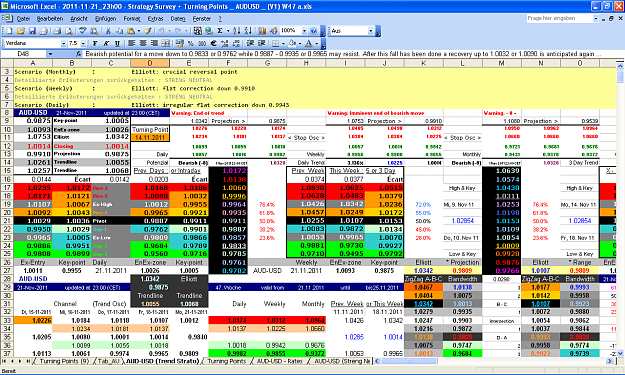Sort descending with the Z-A icon
The height and width of the screenshot is (375, 625).
(x=248, y=31)
